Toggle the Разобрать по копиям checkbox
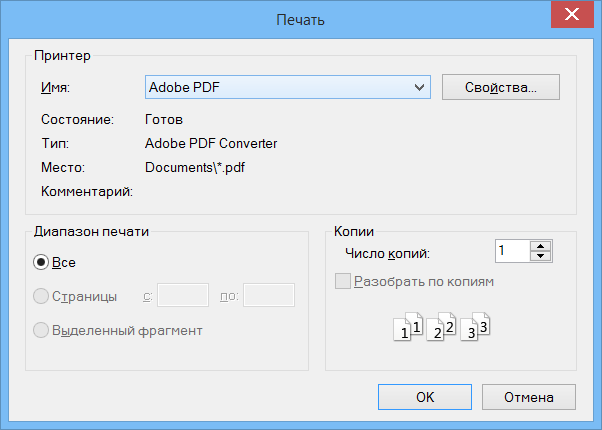The width and height of the screenshot is (602, 430). [x=342, y=281]
